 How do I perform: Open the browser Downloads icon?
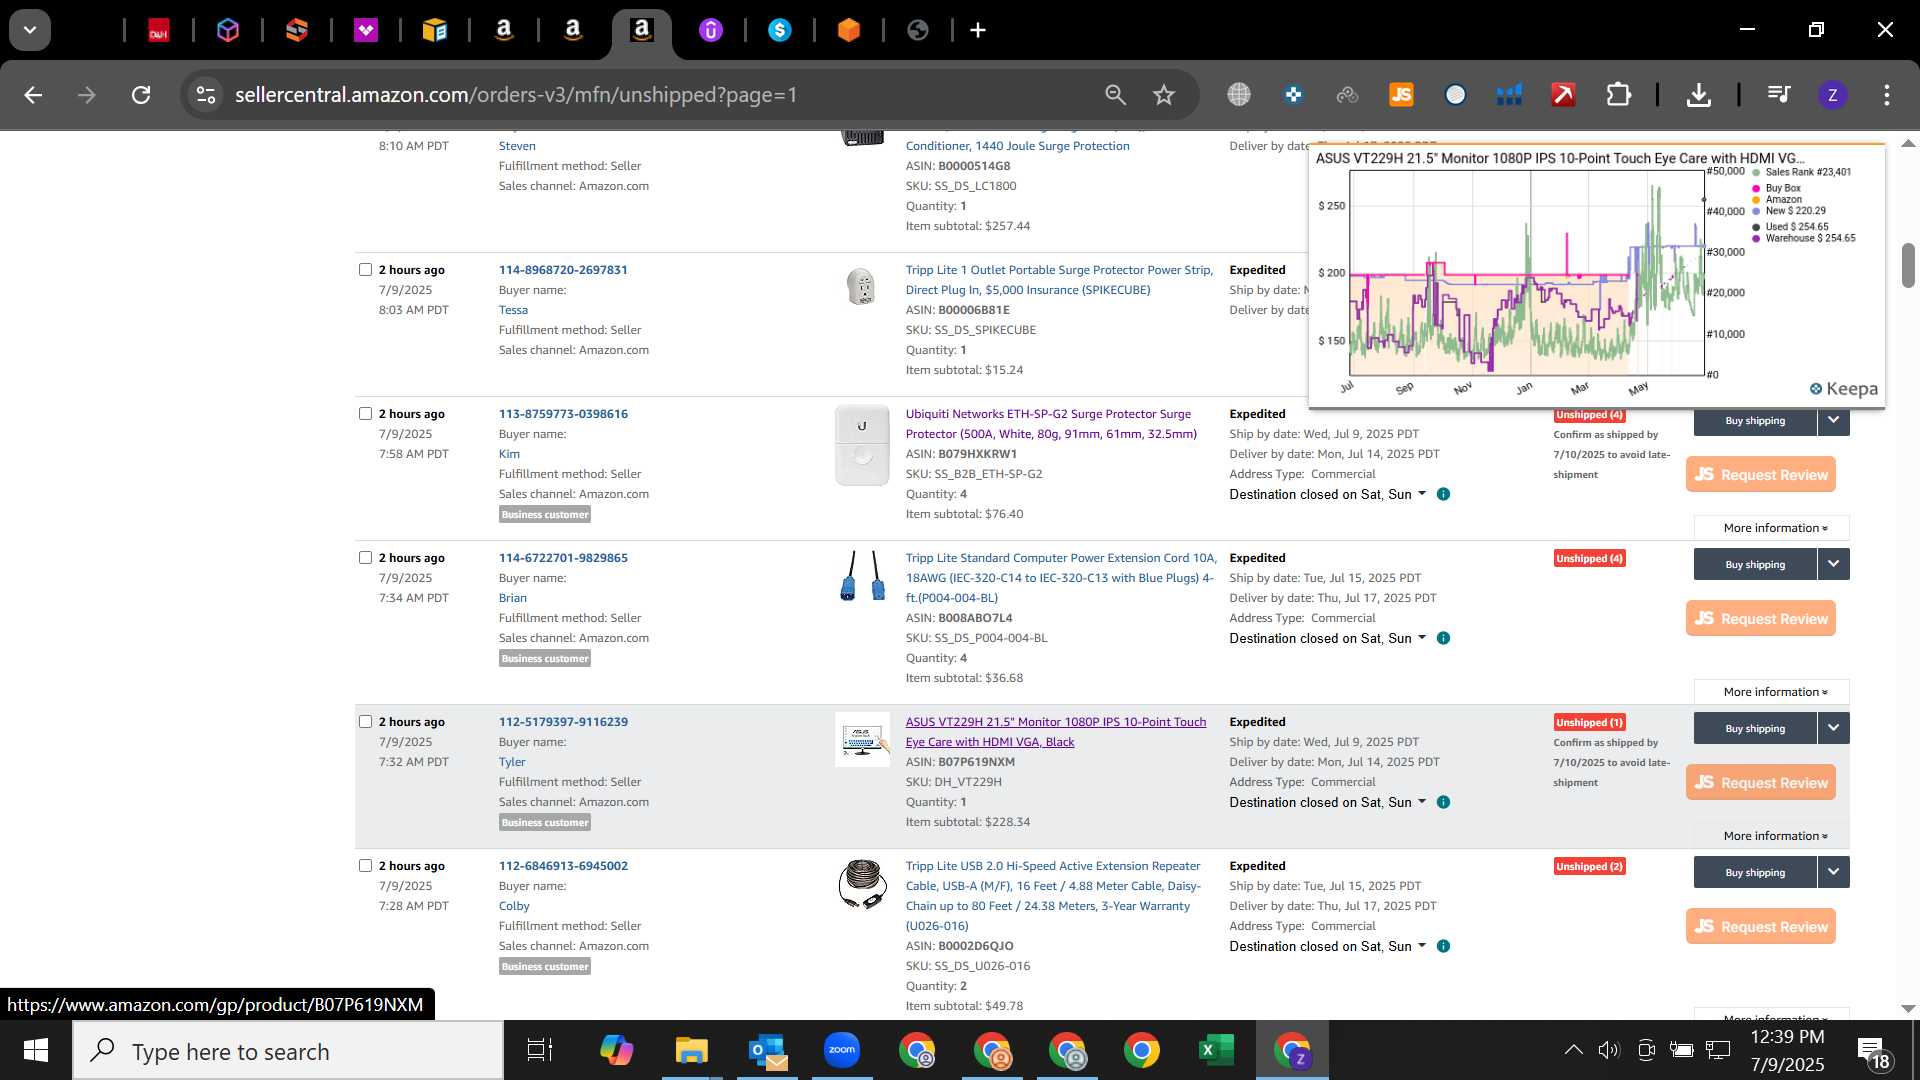[x=1698, y=95]
